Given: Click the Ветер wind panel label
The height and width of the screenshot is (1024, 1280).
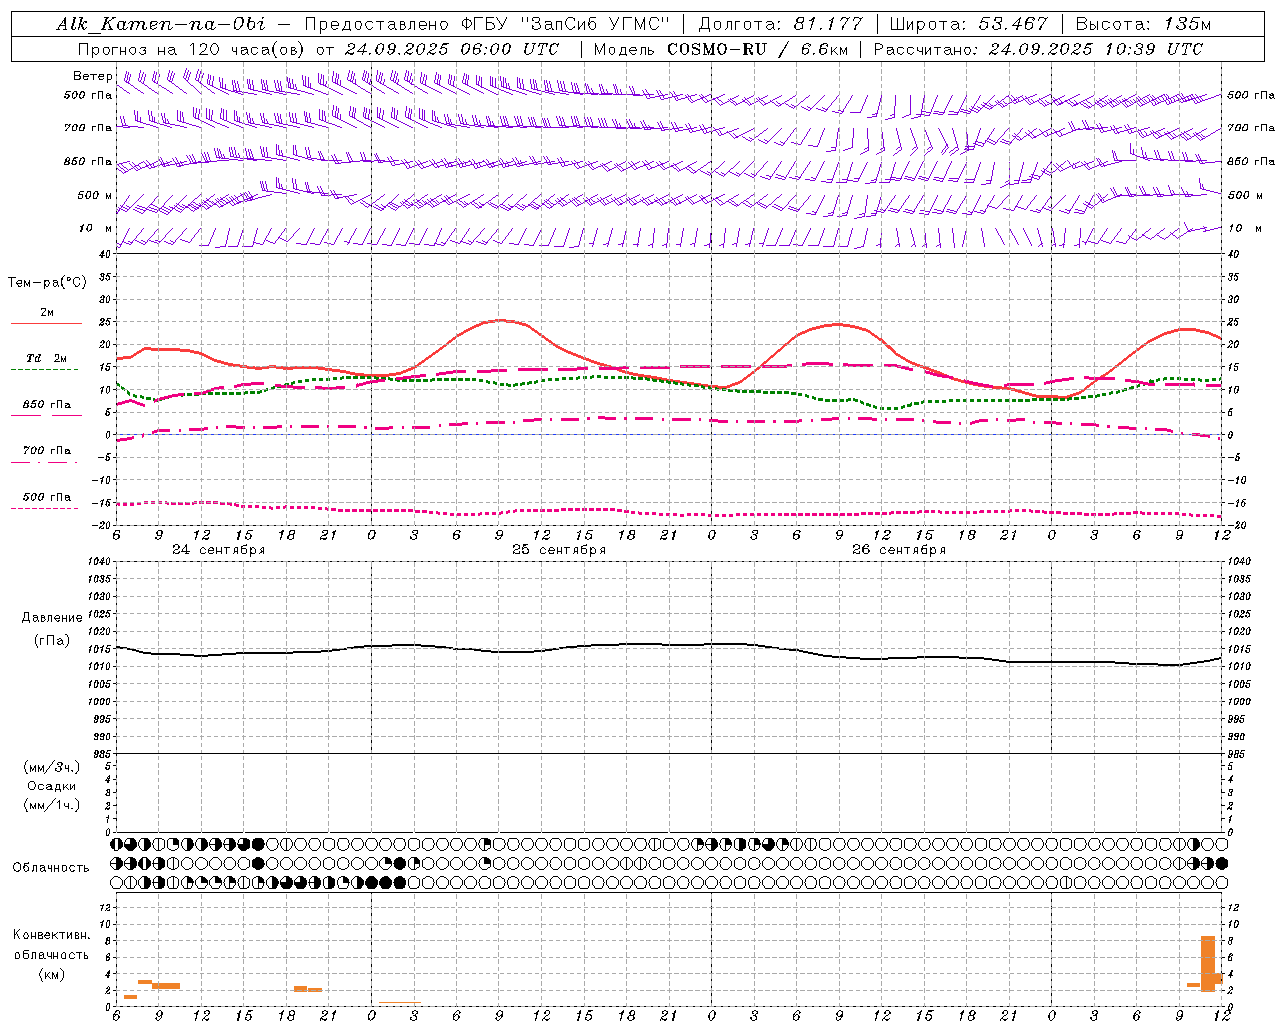Looking at the screenshot, I should (x=93, y=76).
